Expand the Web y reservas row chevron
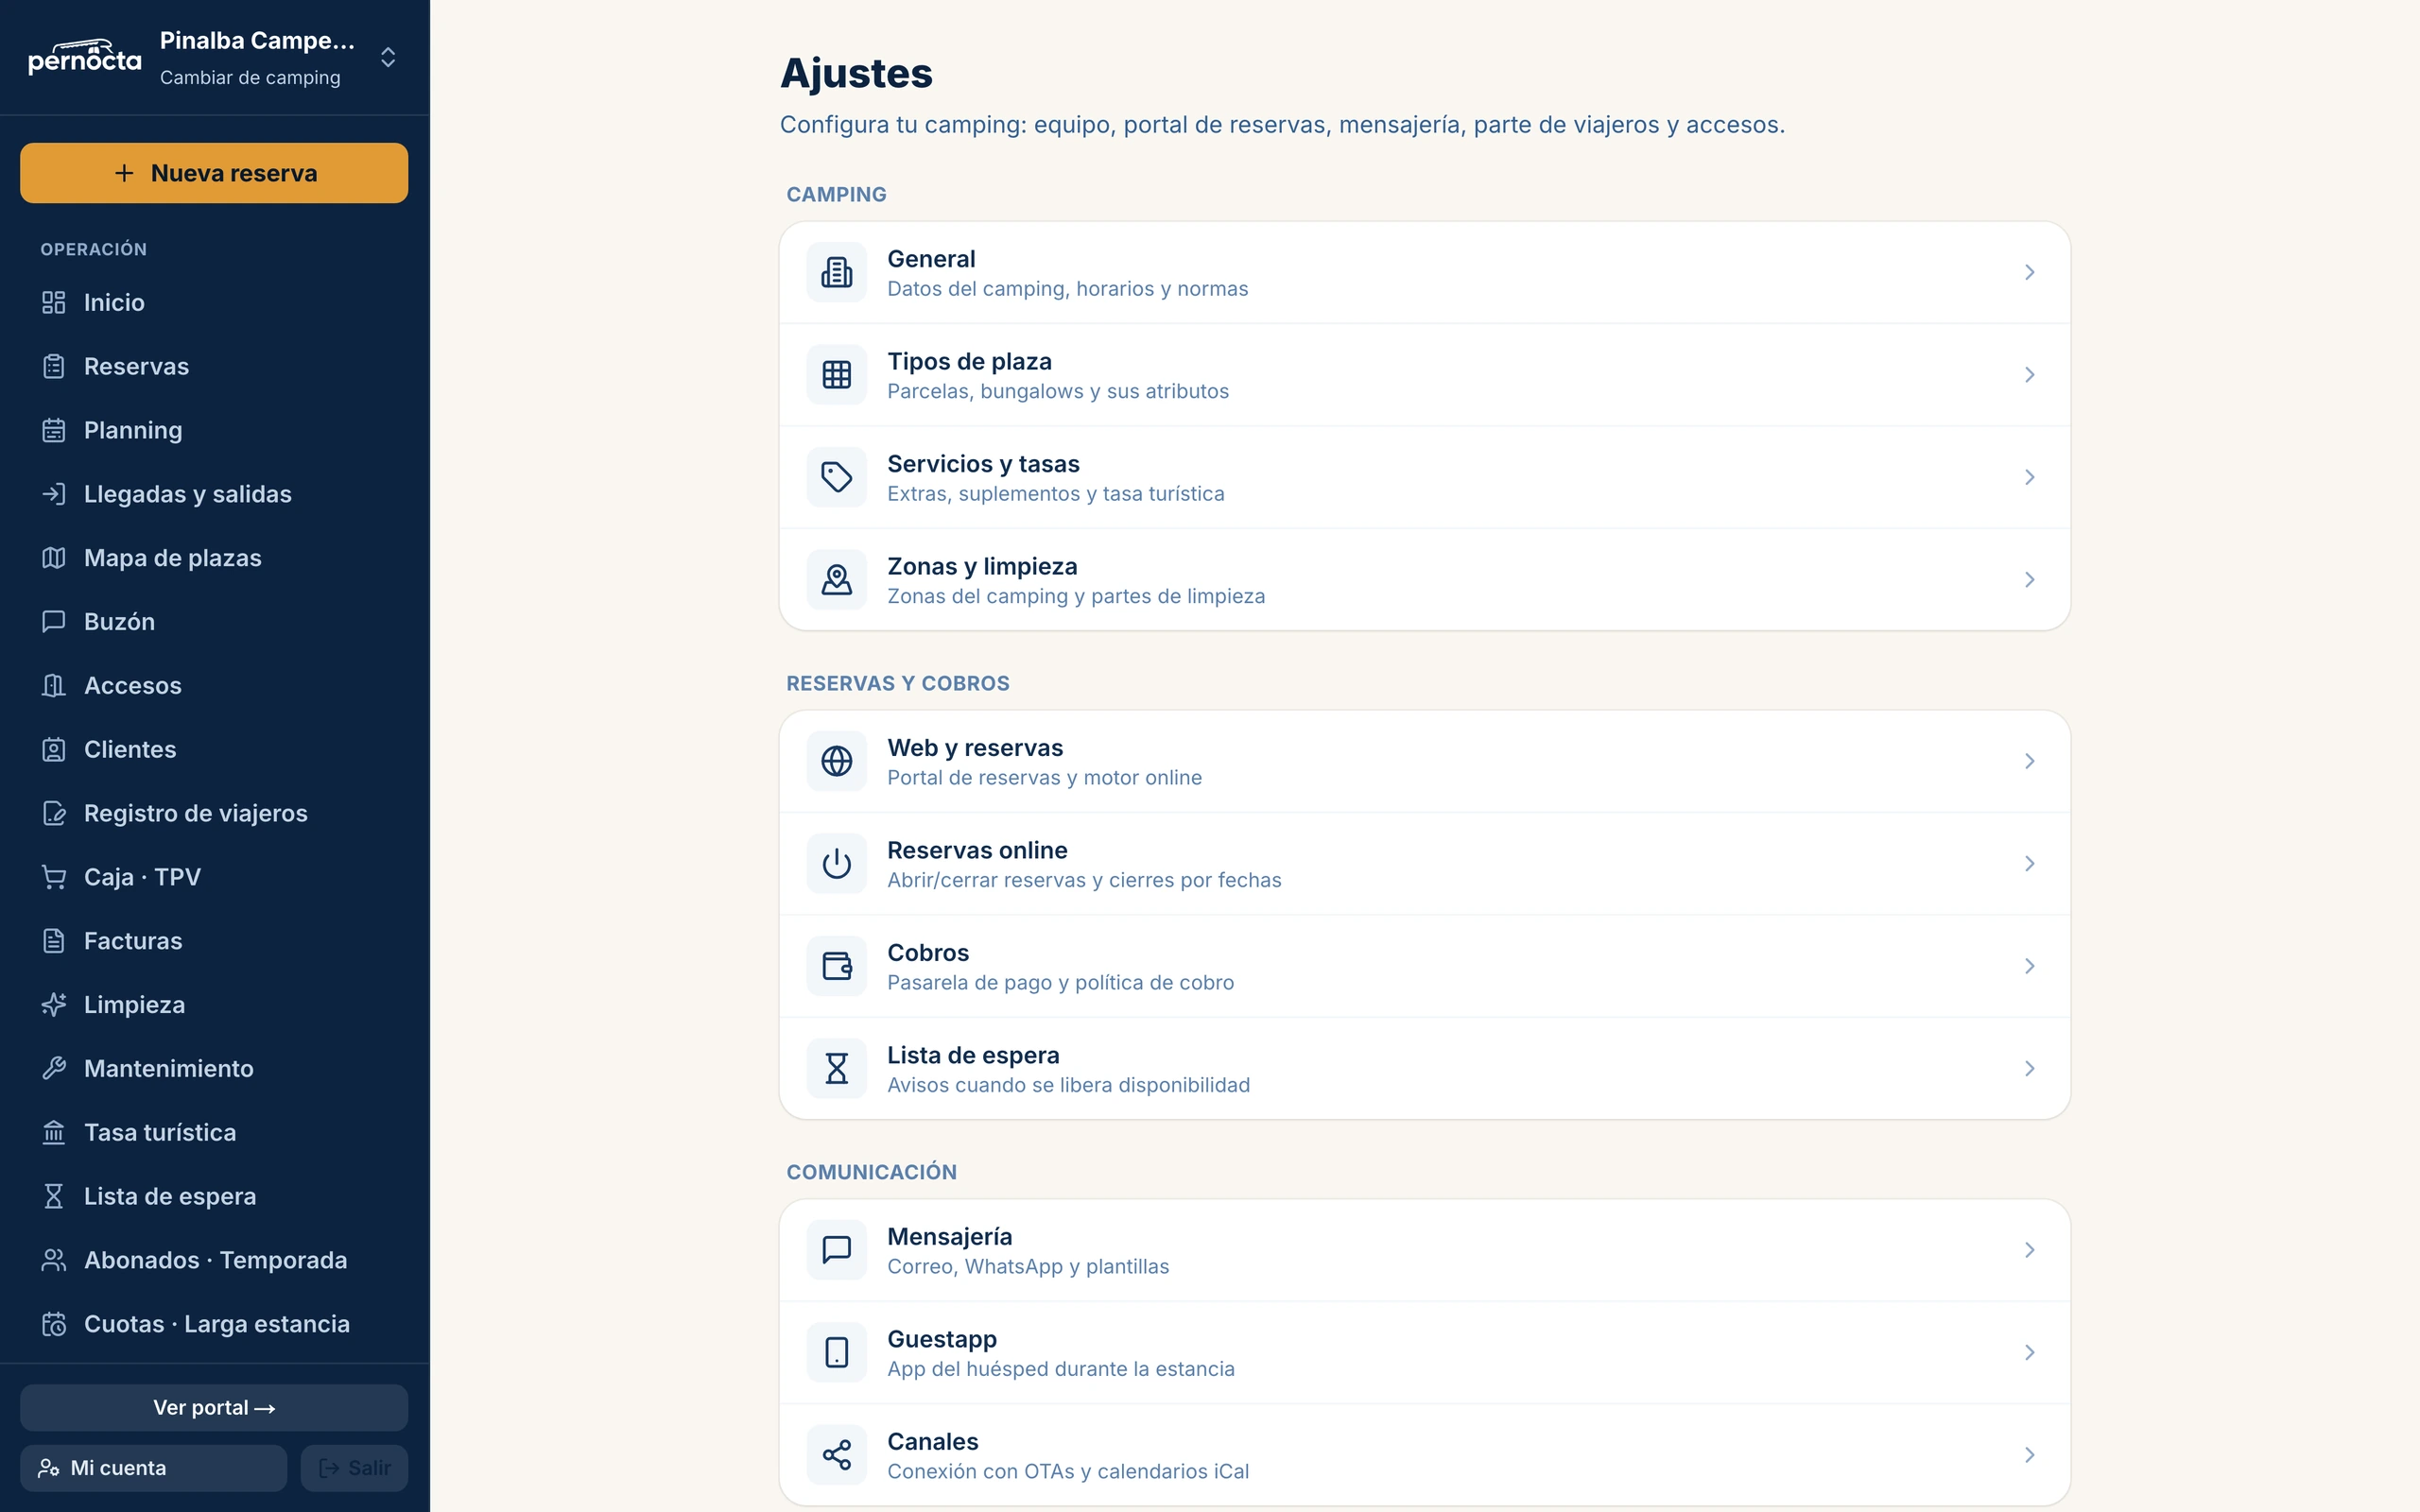The height and width of the screenshot is (1512, 2420). [x=2030, y=761]
